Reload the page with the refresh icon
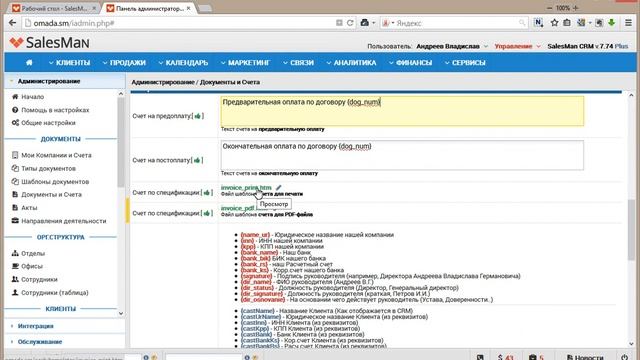Screen dimensions: 640x360 [350, 23]
